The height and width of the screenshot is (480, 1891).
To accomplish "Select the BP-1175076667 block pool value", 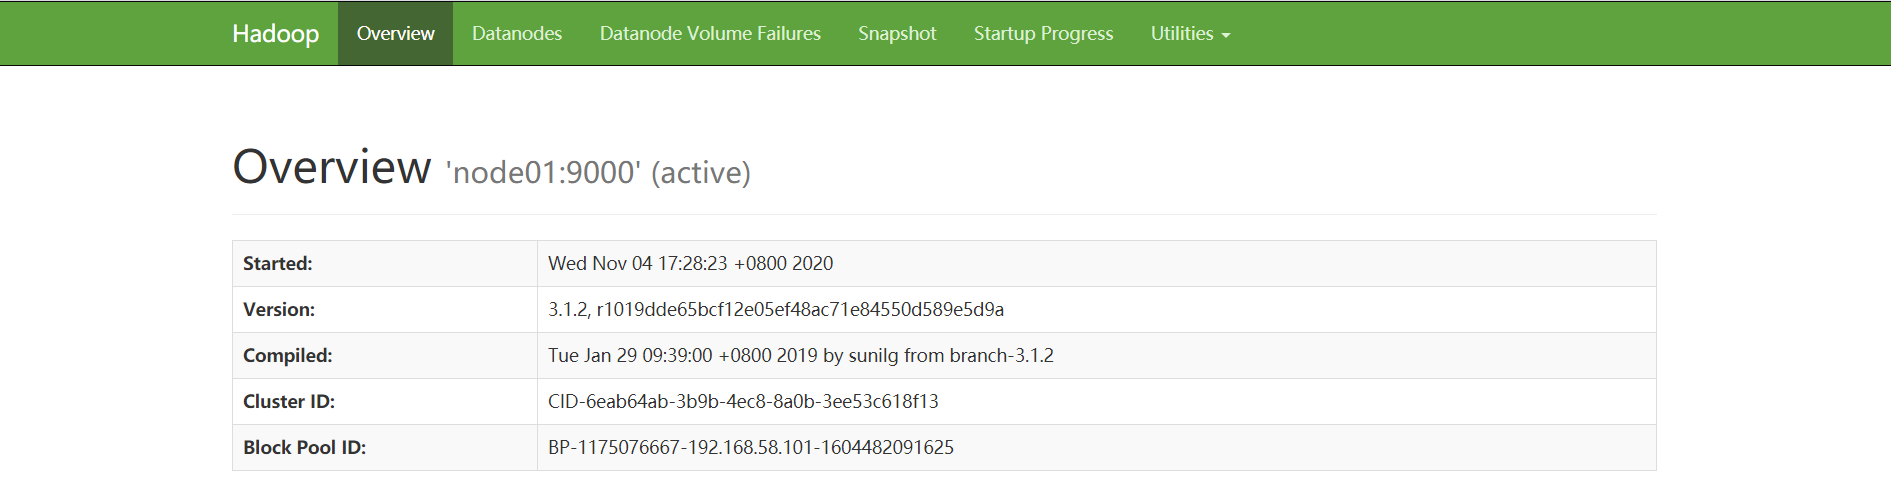I will point(751,447).
